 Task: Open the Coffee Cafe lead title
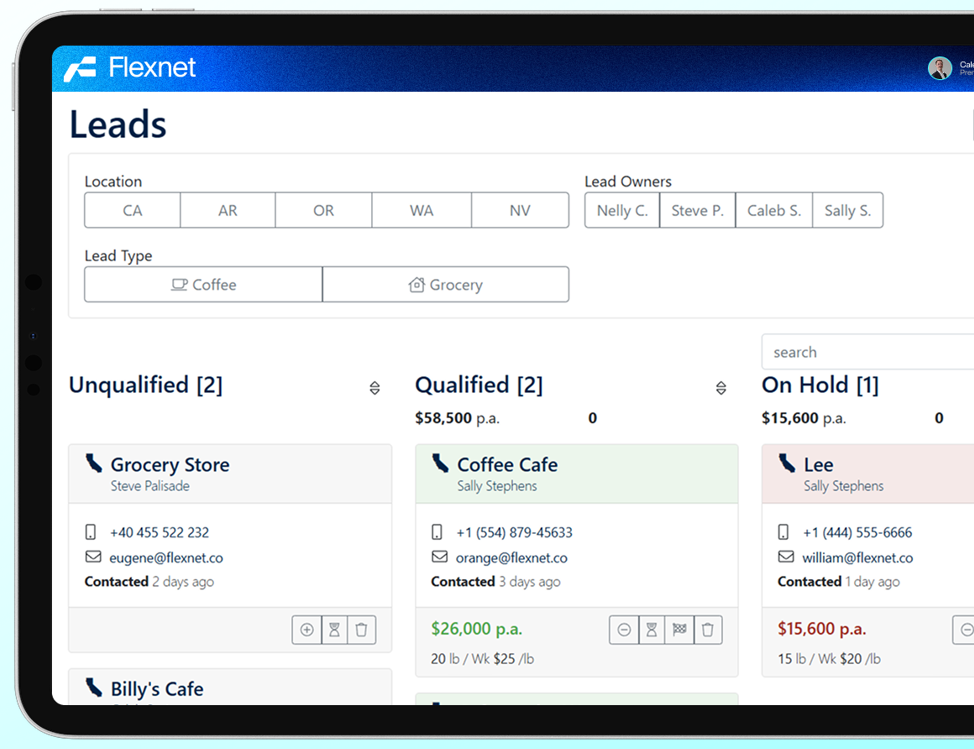507,465
